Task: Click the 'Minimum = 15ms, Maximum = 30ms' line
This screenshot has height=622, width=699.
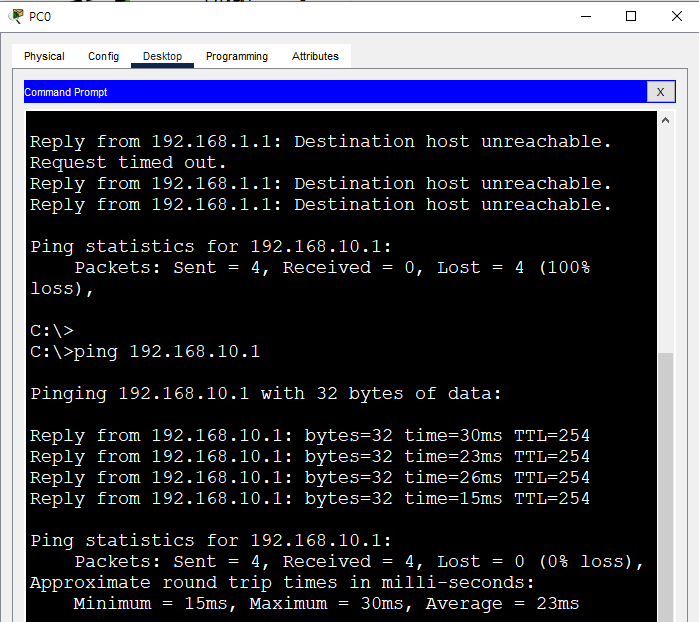Action: (x=326, y=604)
